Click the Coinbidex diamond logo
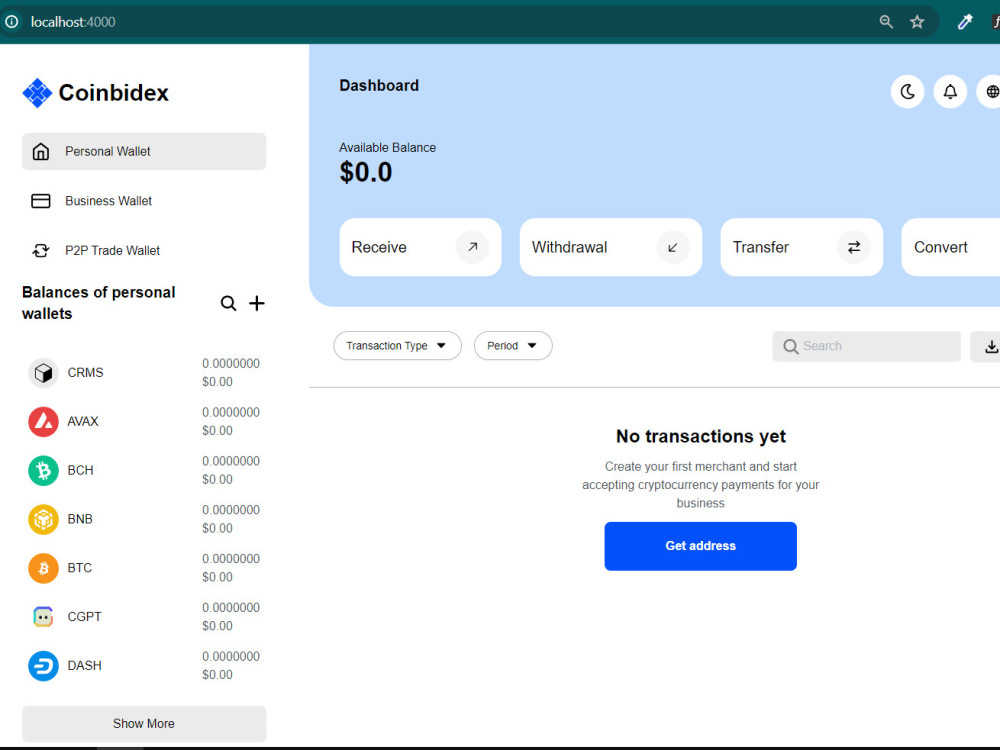1000x750 pixels. [x=37, y=92]
